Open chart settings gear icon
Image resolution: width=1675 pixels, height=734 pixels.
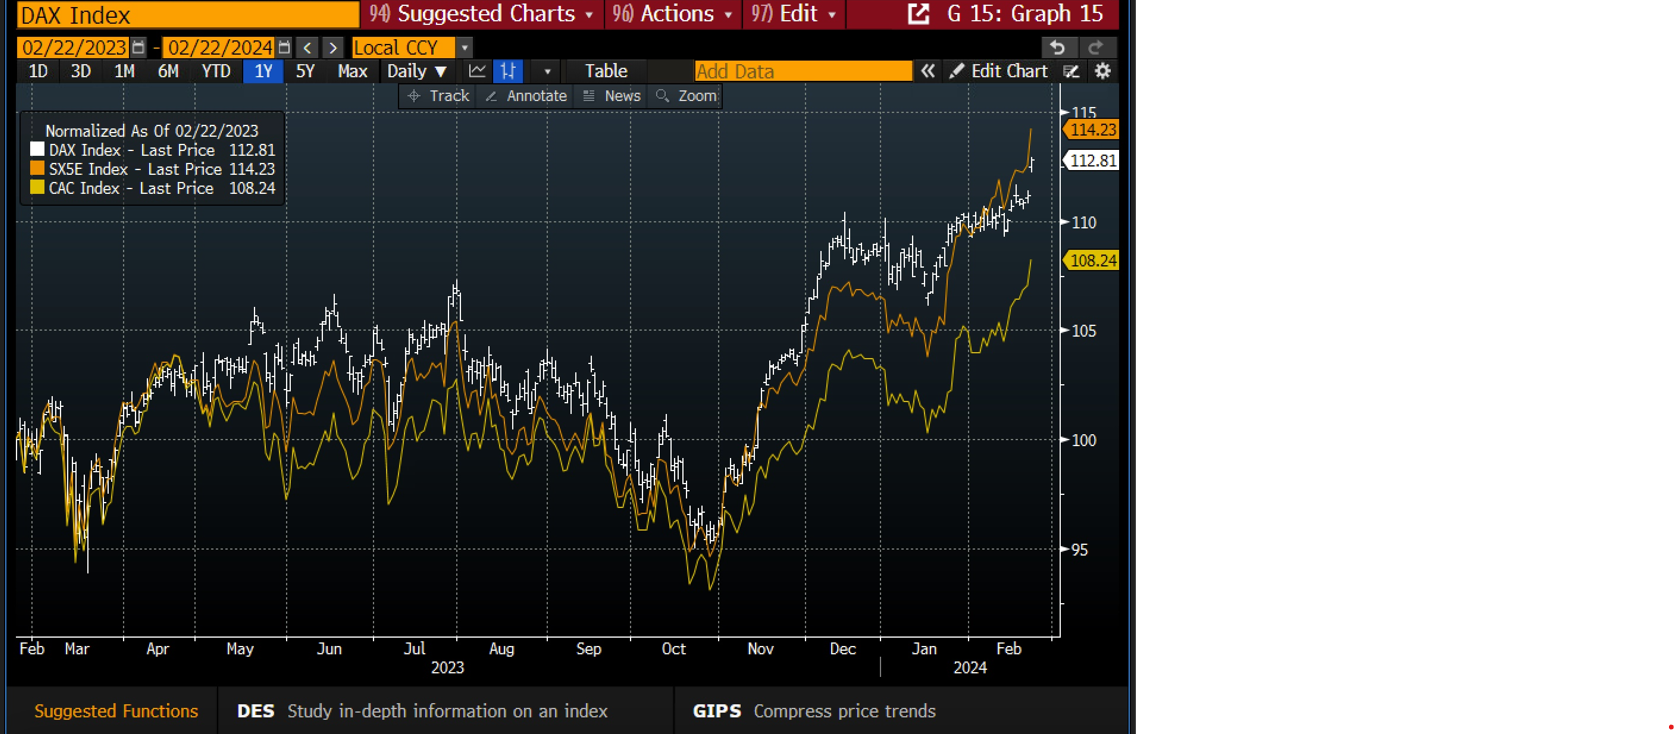(x=1102, y=71)
